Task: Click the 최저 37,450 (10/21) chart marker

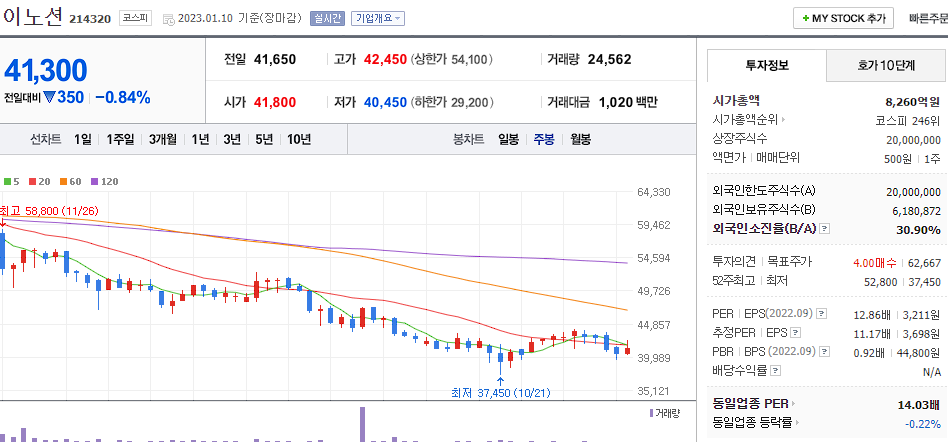Action: pyautogui.click(x=501, y=393)
